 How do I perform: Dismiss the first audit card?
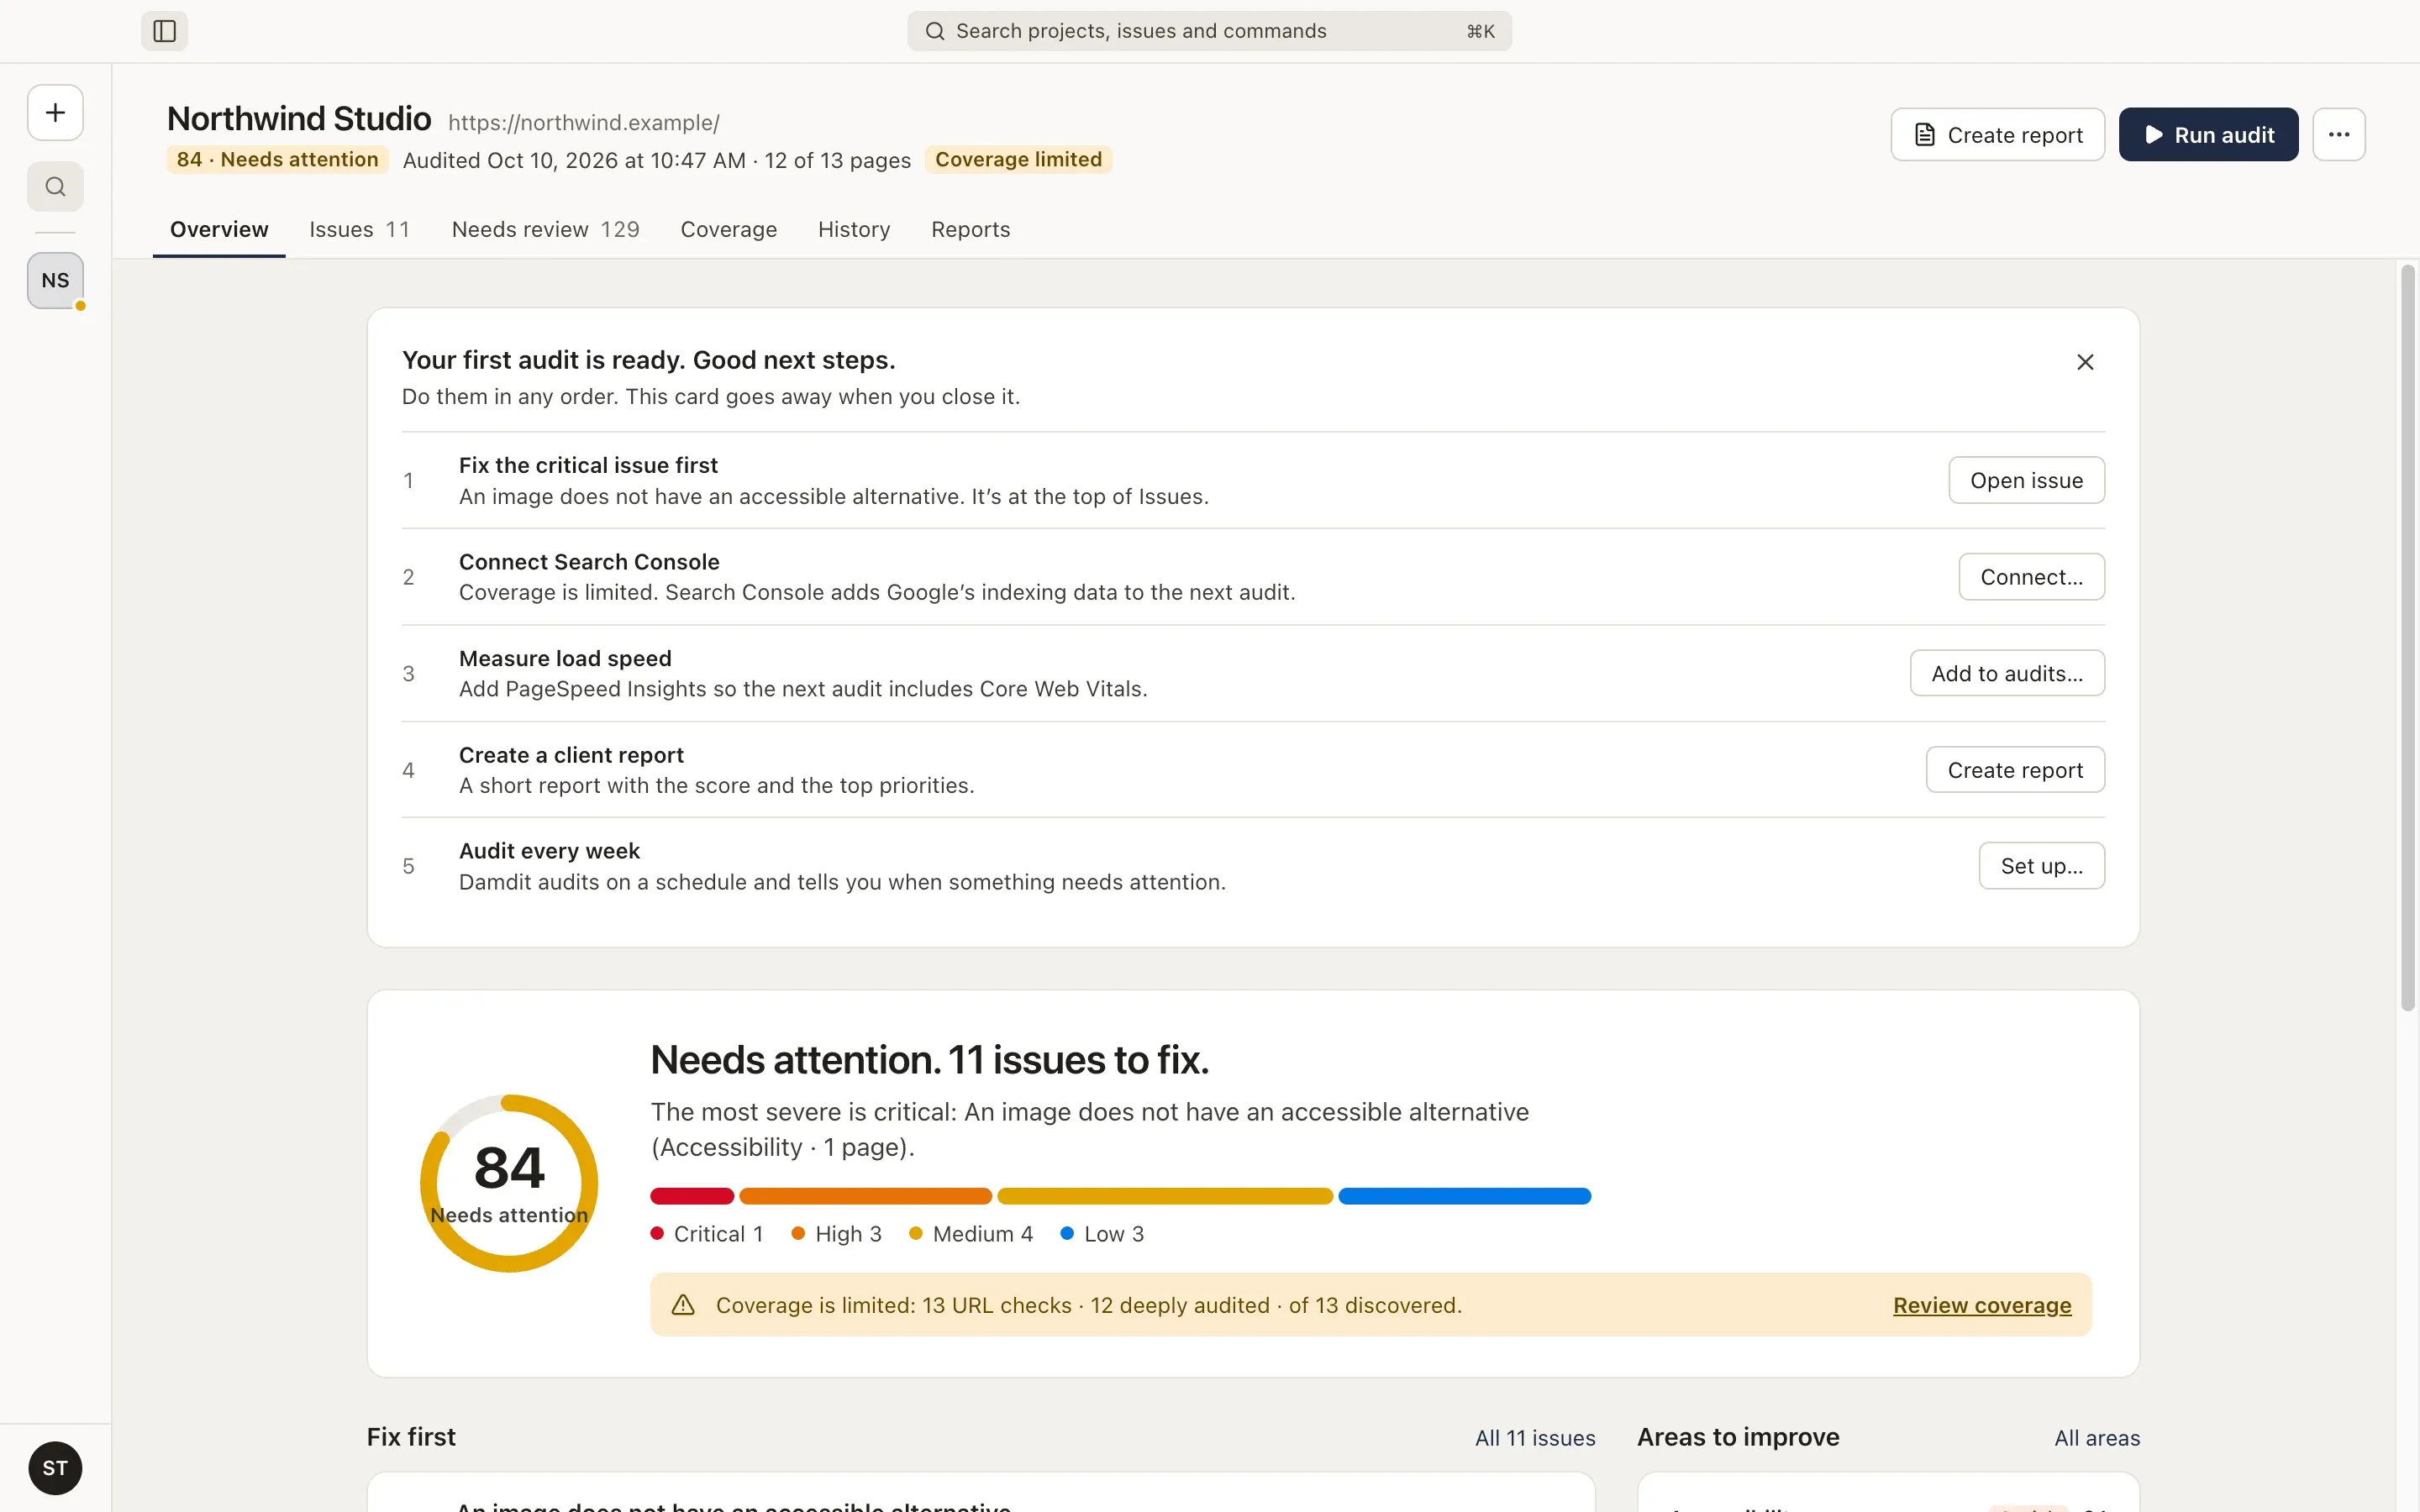click(2085, 362)
